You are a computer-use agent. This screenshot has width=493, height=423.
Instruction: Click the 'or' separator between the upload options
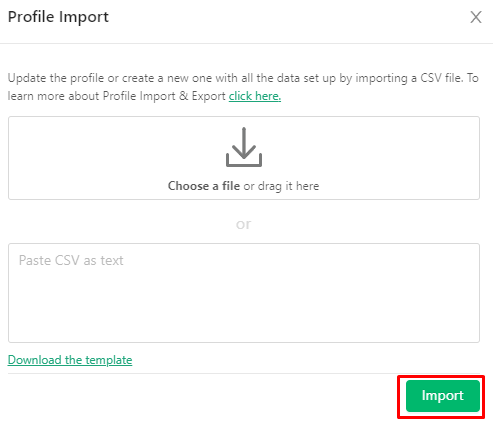pos(244,224)
